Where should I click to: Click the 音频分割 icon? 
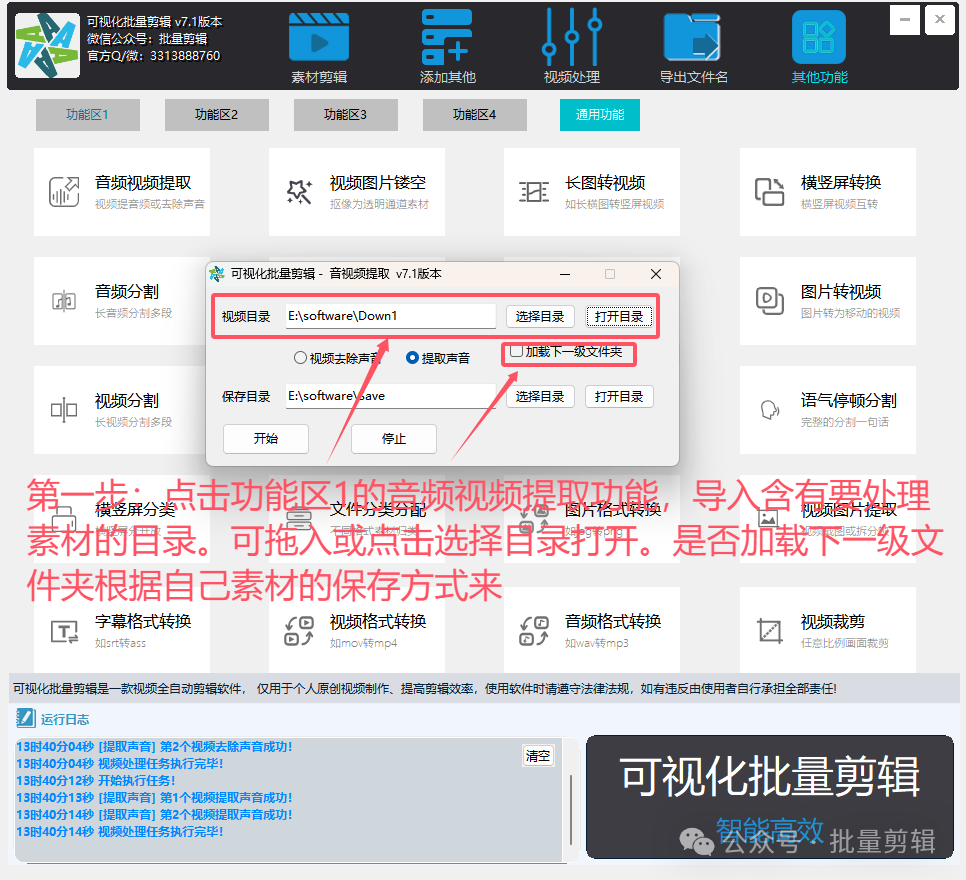click(x=64, y=301)
